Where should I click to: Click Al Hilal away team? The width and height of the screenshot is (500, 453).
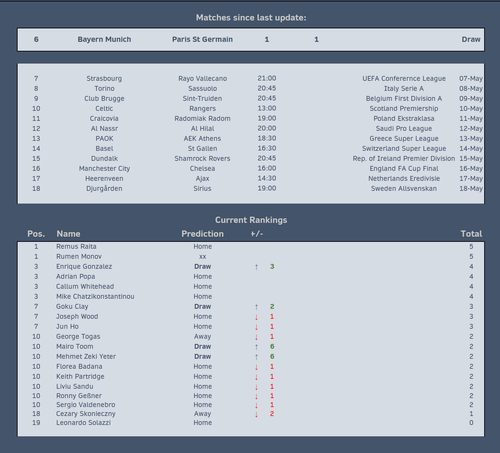pos(202,129)
